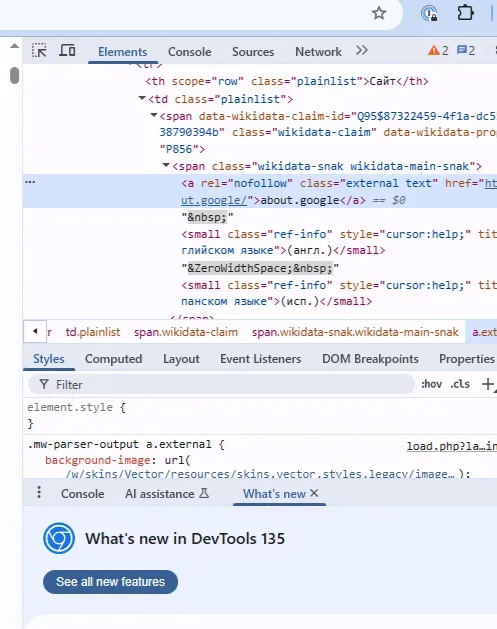Open the Layout pane tab
497x629 pixels.
click(181, 359)
